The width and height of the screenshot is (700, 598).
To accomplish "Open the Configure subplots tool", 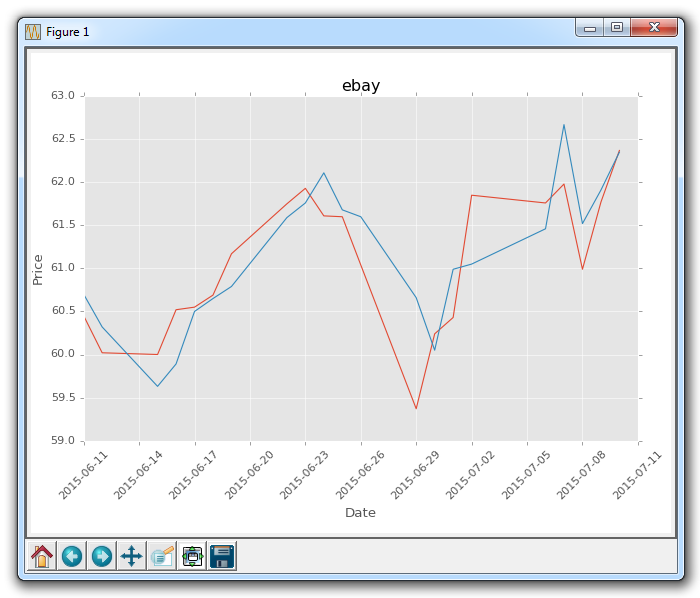I will click(x=192, y=556).
